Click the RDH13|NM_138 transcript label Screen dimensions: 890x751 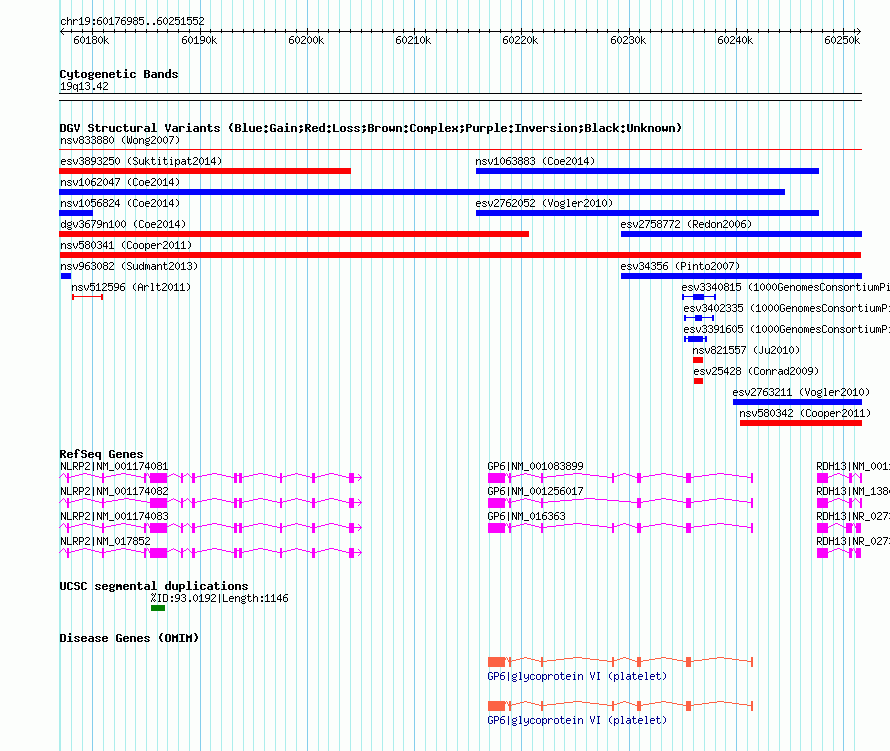pyautogui.click(x=853, y=491)
